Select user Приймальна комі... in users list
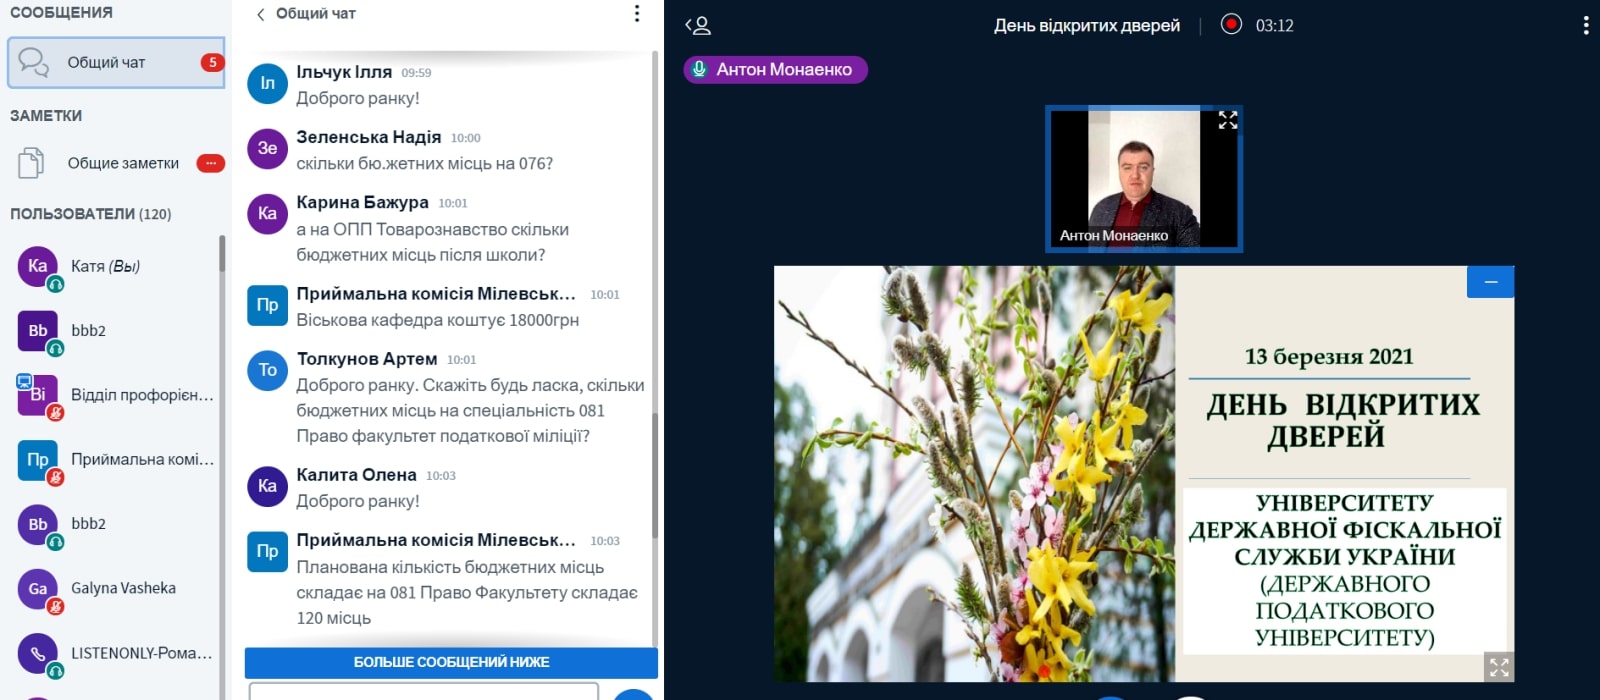 (116, 459)
